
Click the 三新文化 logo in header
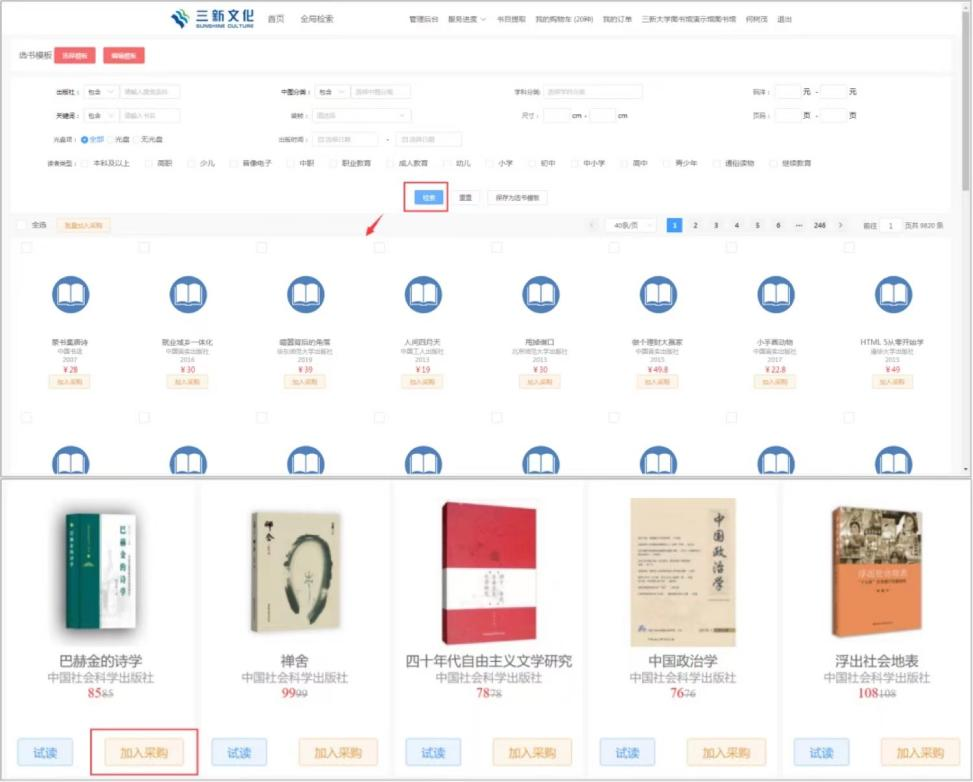coord(212,19)
